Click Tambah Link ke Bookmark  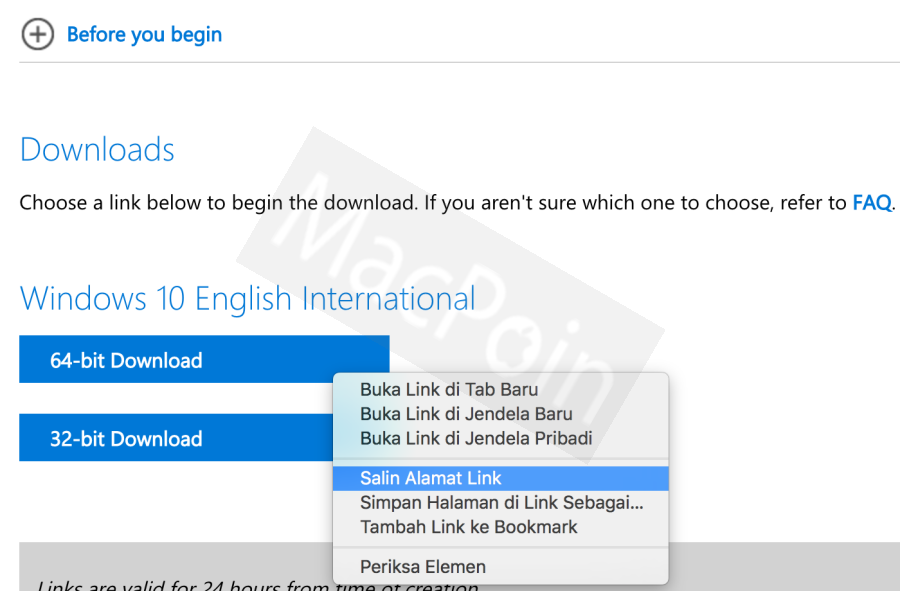(x=469, y=526)
